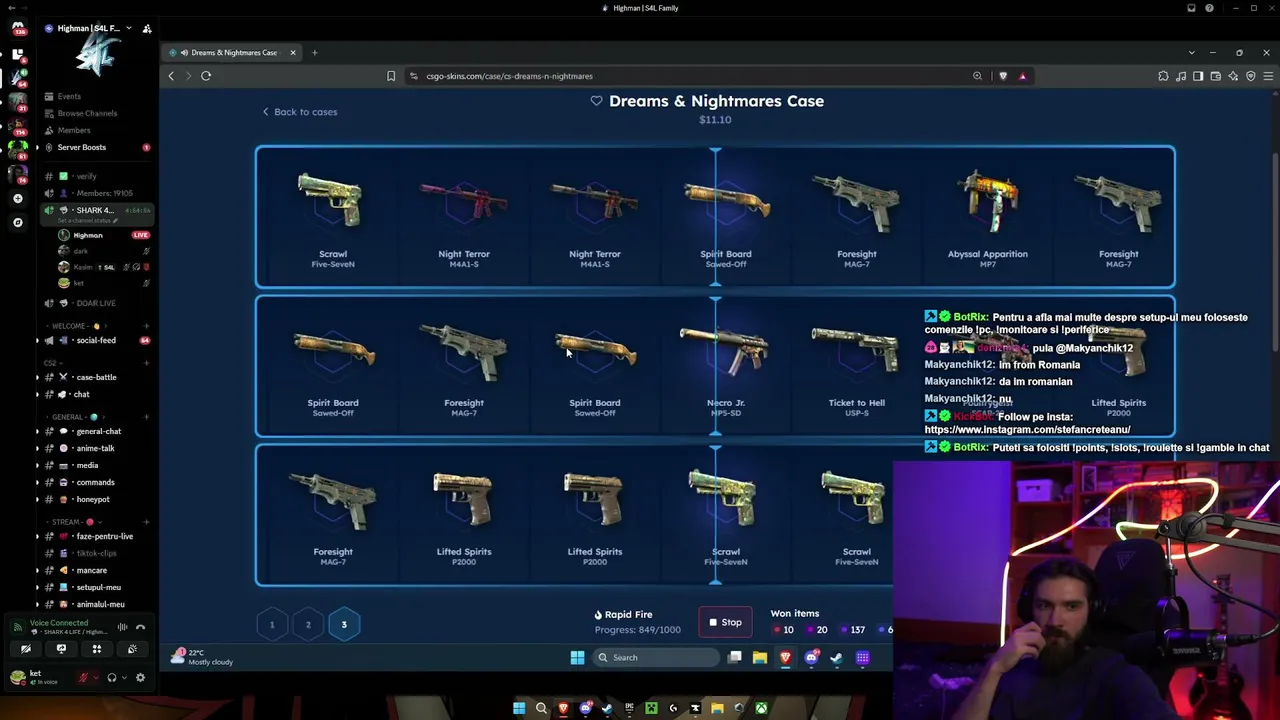Expand the case-battle channel thread arrow
The image size is (1280, 720).
(38, 377)
